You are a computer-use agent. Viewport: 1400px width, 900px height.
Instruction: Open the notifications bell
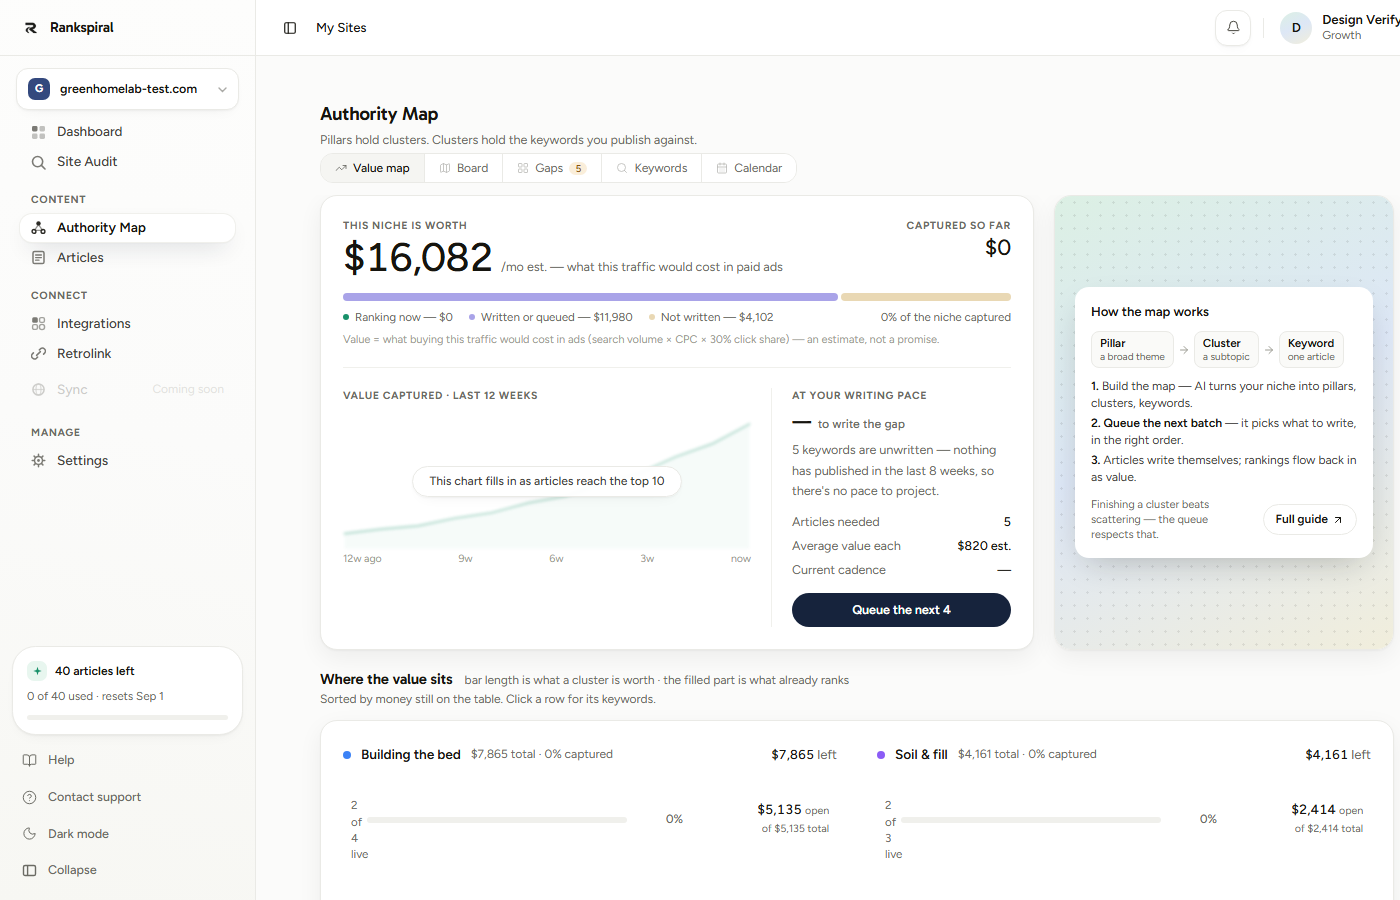coord(1233,28)
